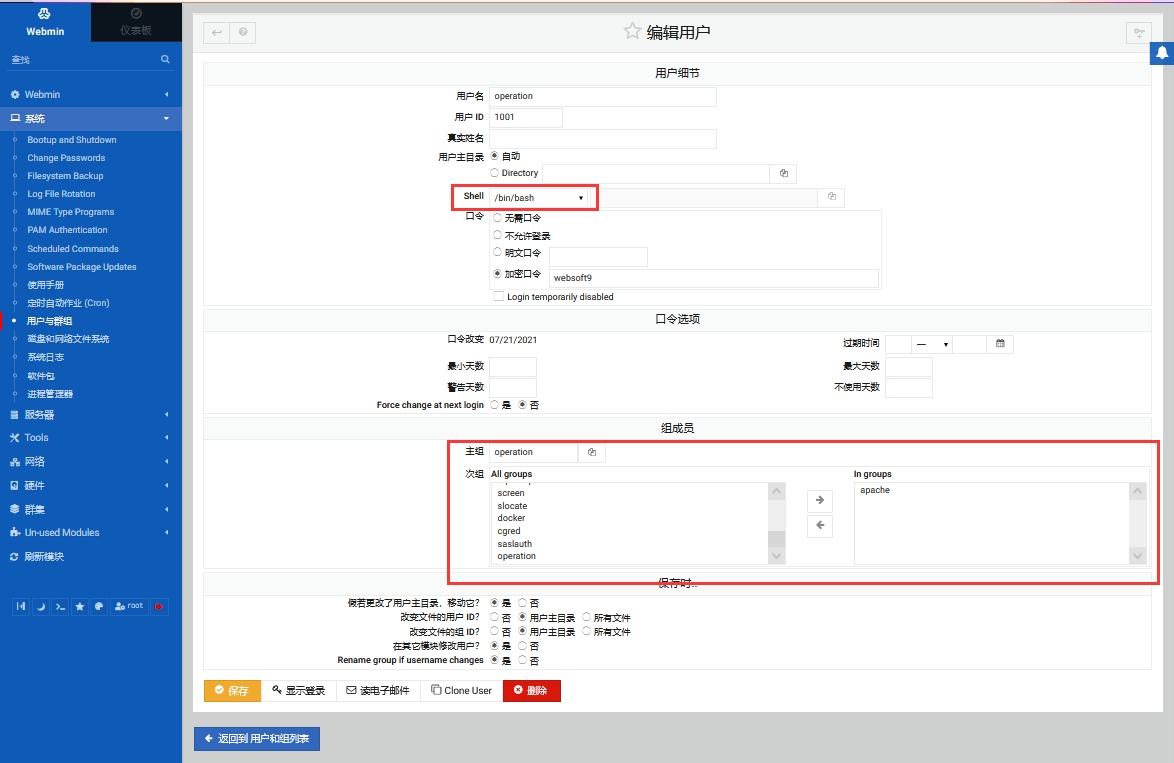Open the expiry month dropdown
The image size is (1174, 763).
point(932,345)
